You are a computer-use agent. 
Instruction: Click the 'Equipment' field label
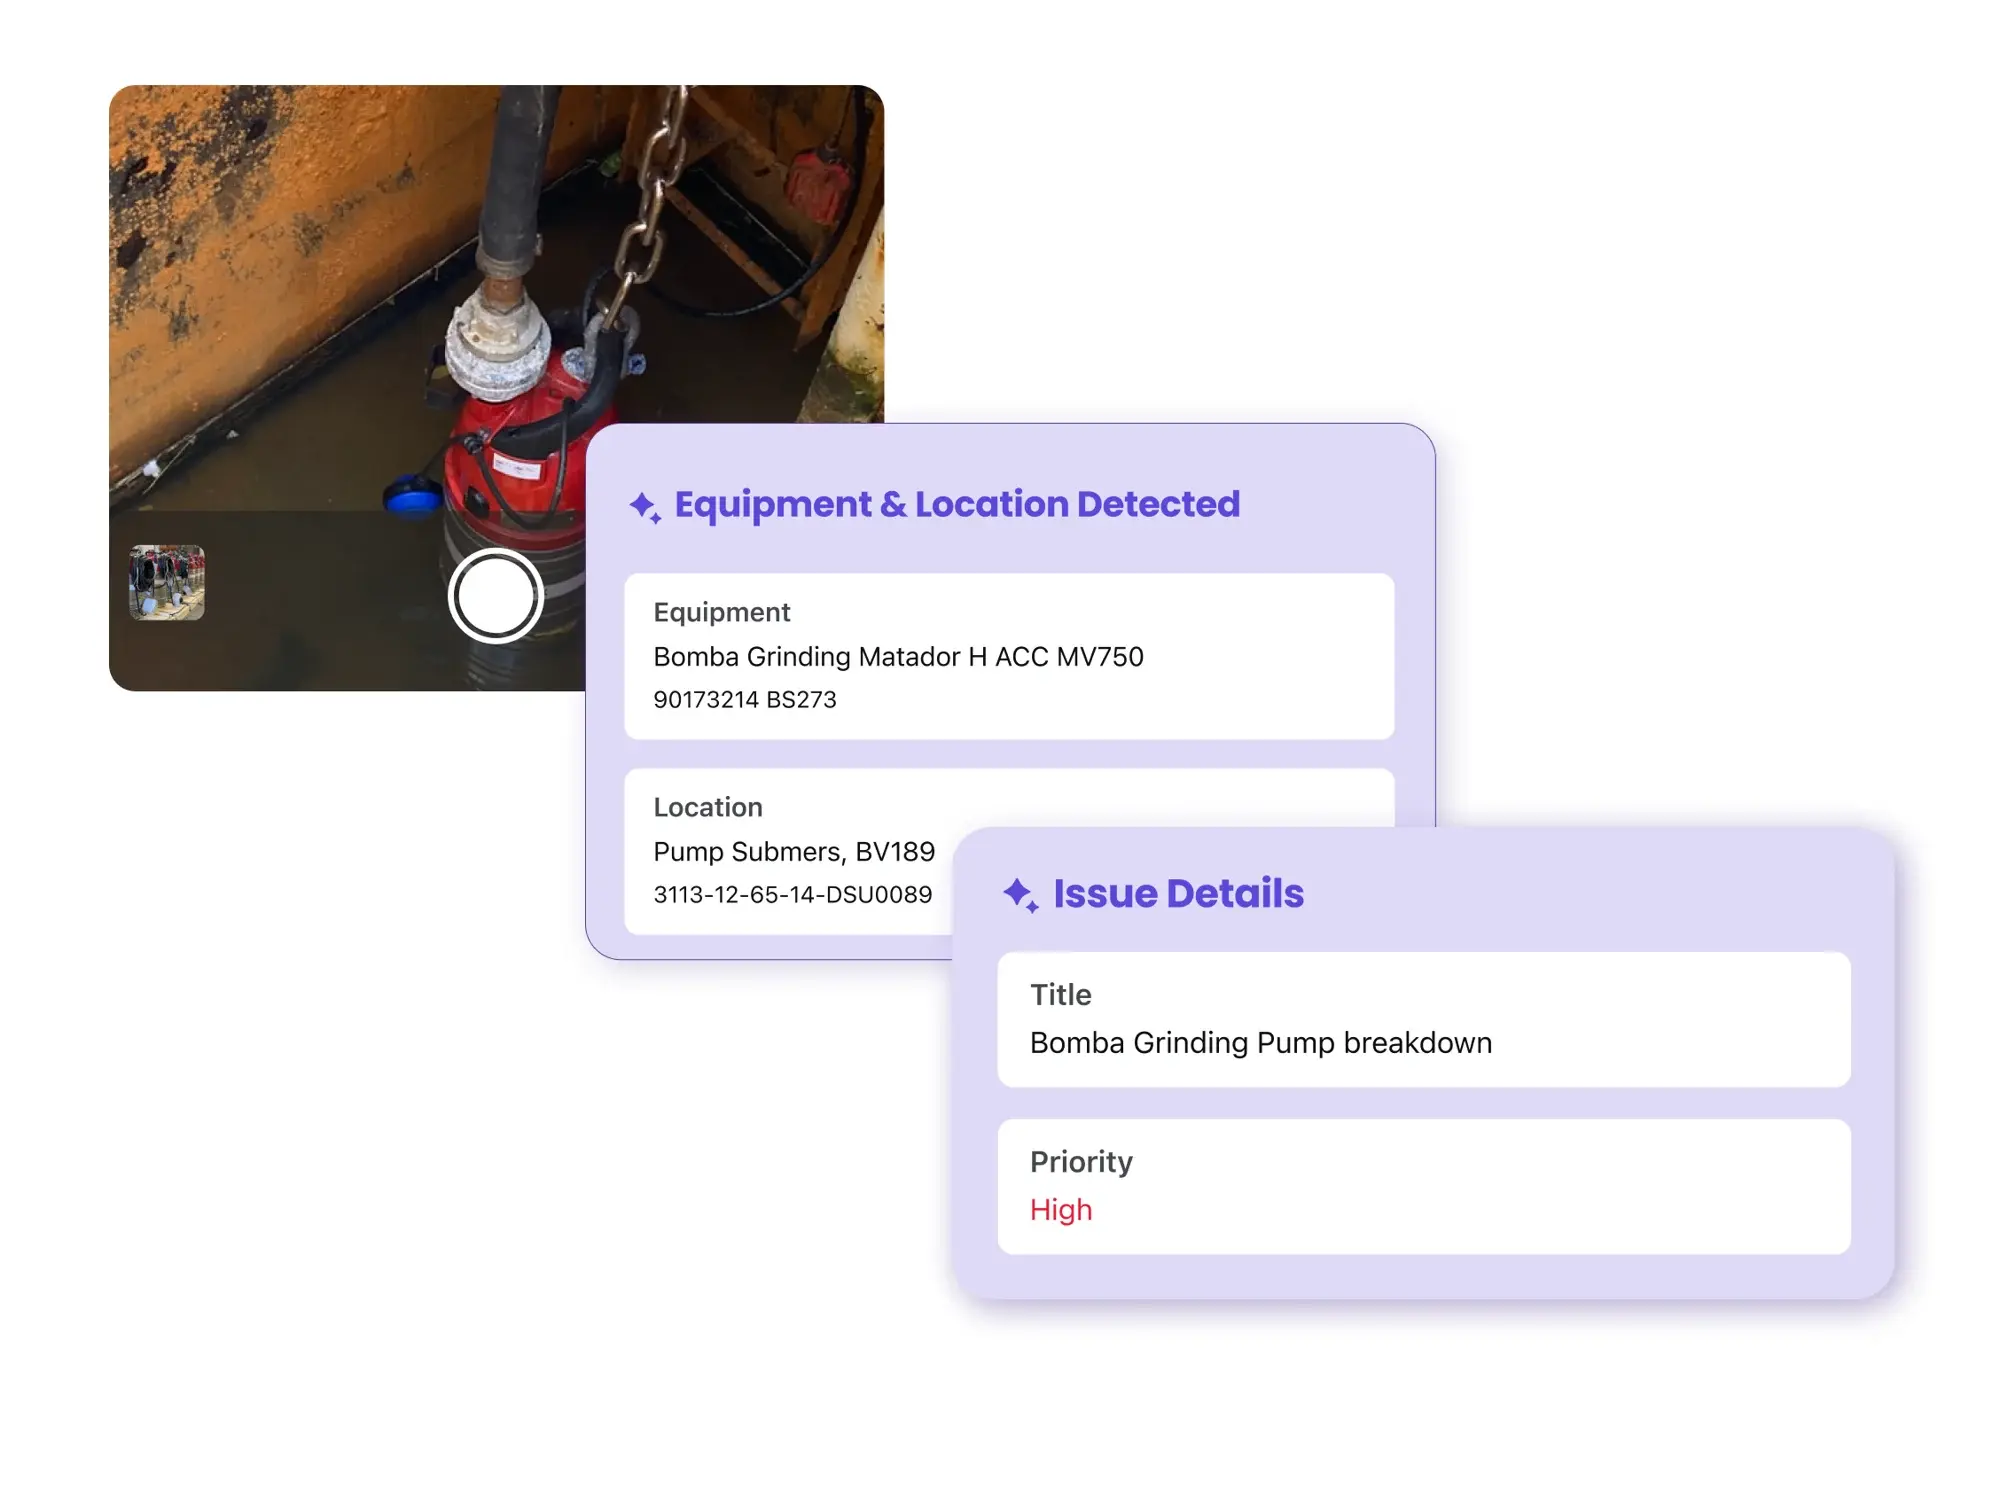click(x=722, y=613)
